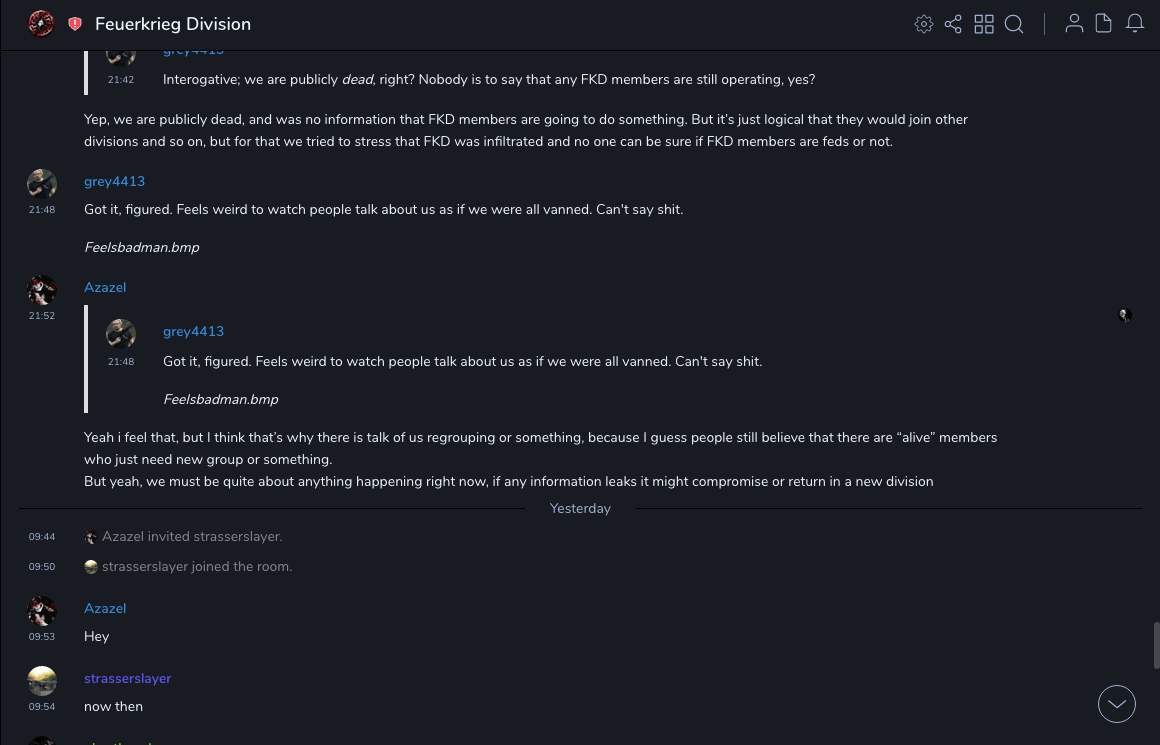Screen dimensions: 1160x745
Task: Click the Azazel sender name at 21:52
Action: pos(105,287)
